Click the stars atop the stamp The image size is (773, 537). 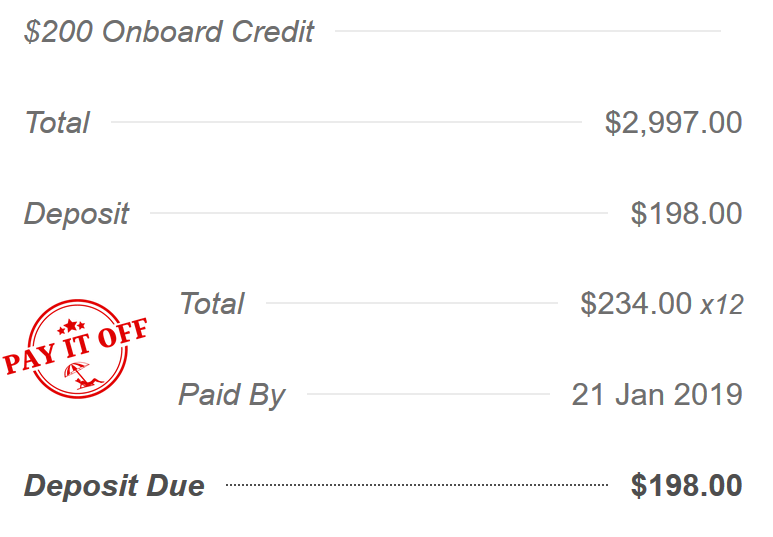pos(71,326)
